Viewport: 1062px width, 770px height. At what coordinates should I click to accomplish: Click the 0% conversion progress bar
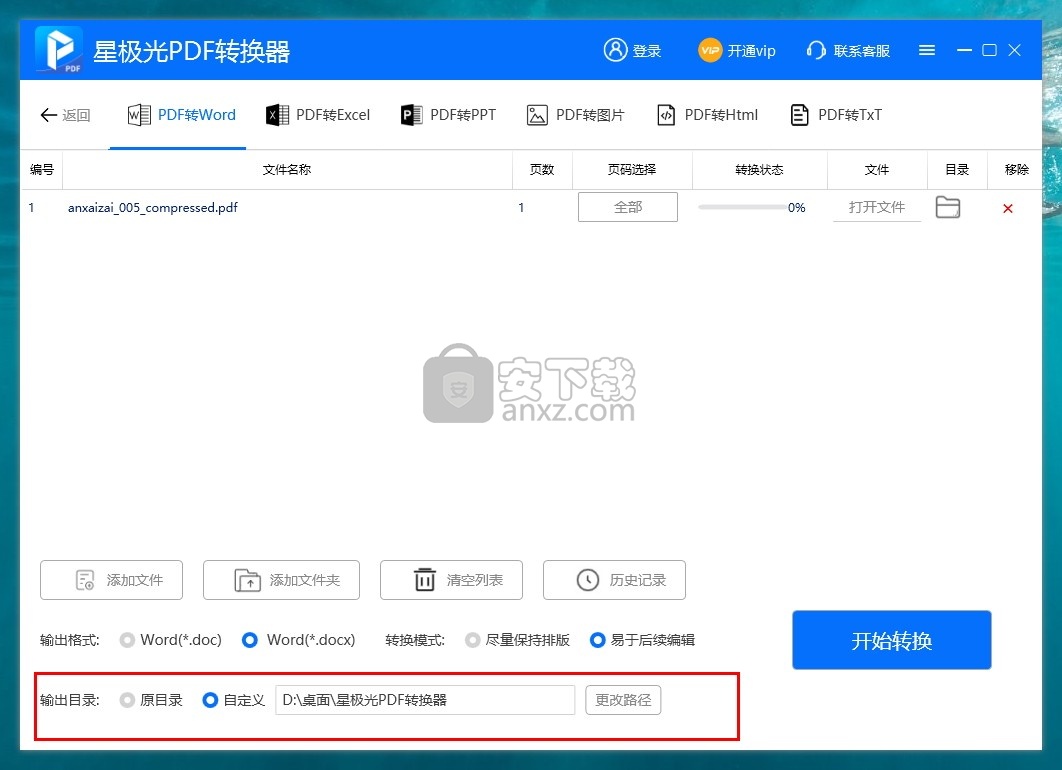742,207
